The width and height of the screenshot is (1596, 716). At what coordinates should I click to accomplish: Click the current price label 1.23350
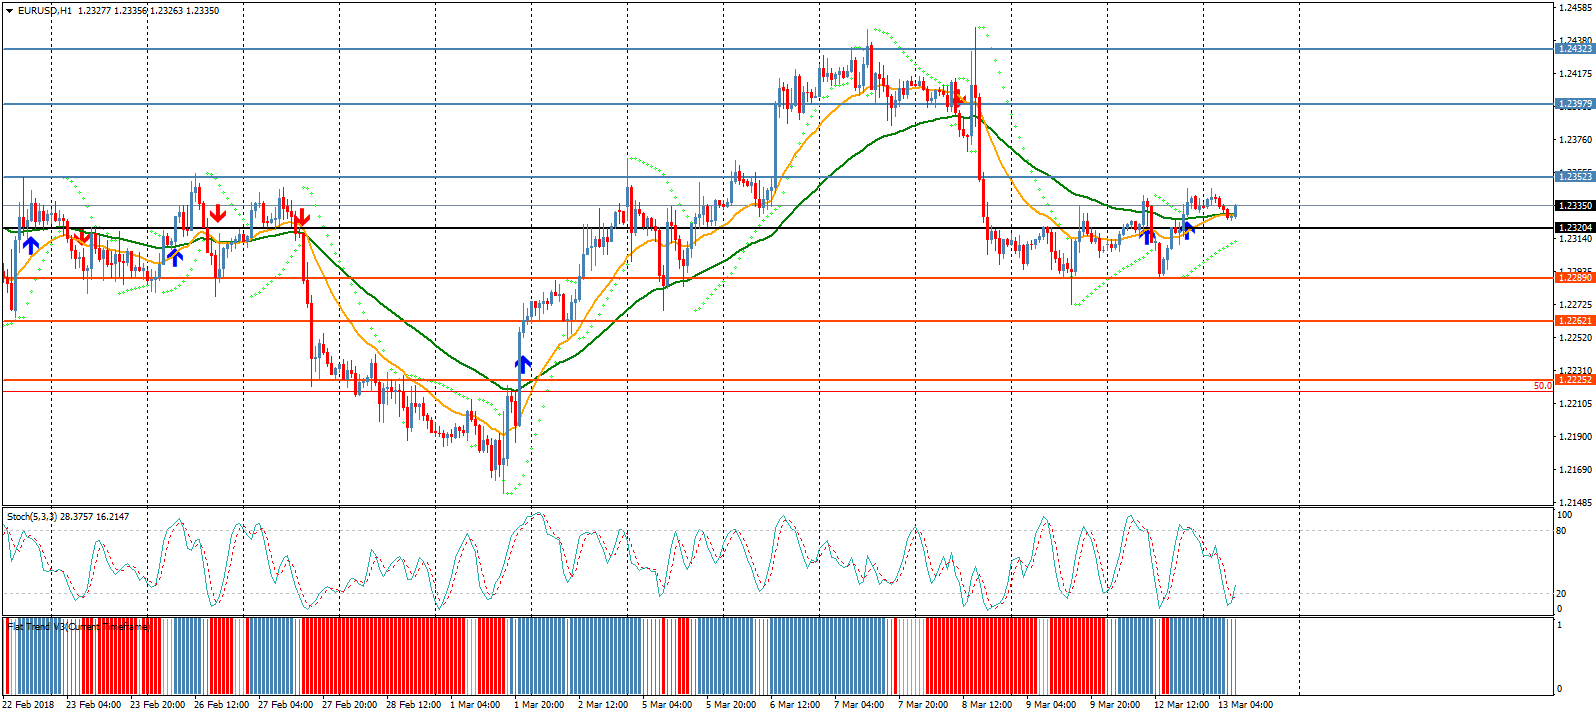pyautogui.click(x=1574, y=206)
